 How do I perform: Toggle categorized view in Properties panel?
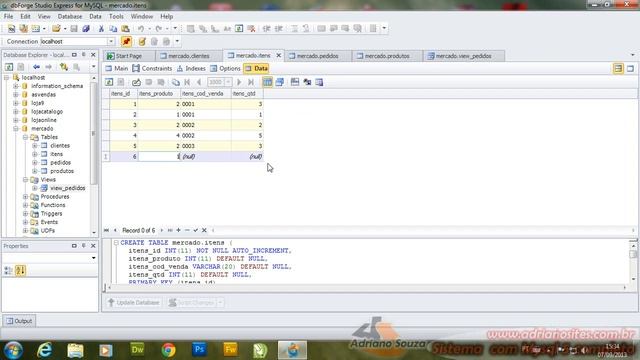click(x=8, y=270)
